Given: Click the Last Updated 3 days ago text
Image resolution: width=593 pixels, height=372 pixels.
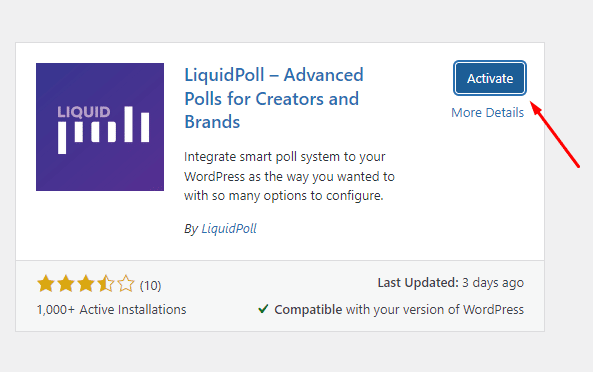Looking at the screenshot, I should tap(450, 283).
